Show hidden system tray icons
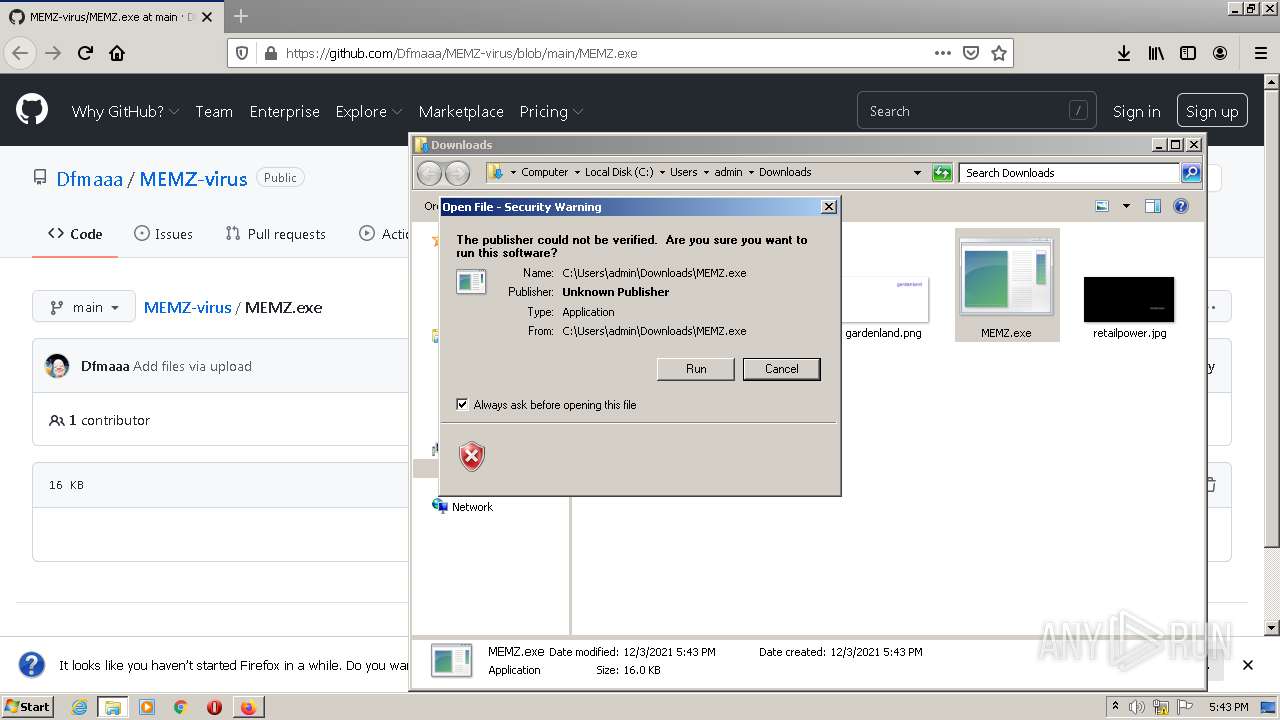This screenshot has height=720, width=1280. pos(1115,706)
